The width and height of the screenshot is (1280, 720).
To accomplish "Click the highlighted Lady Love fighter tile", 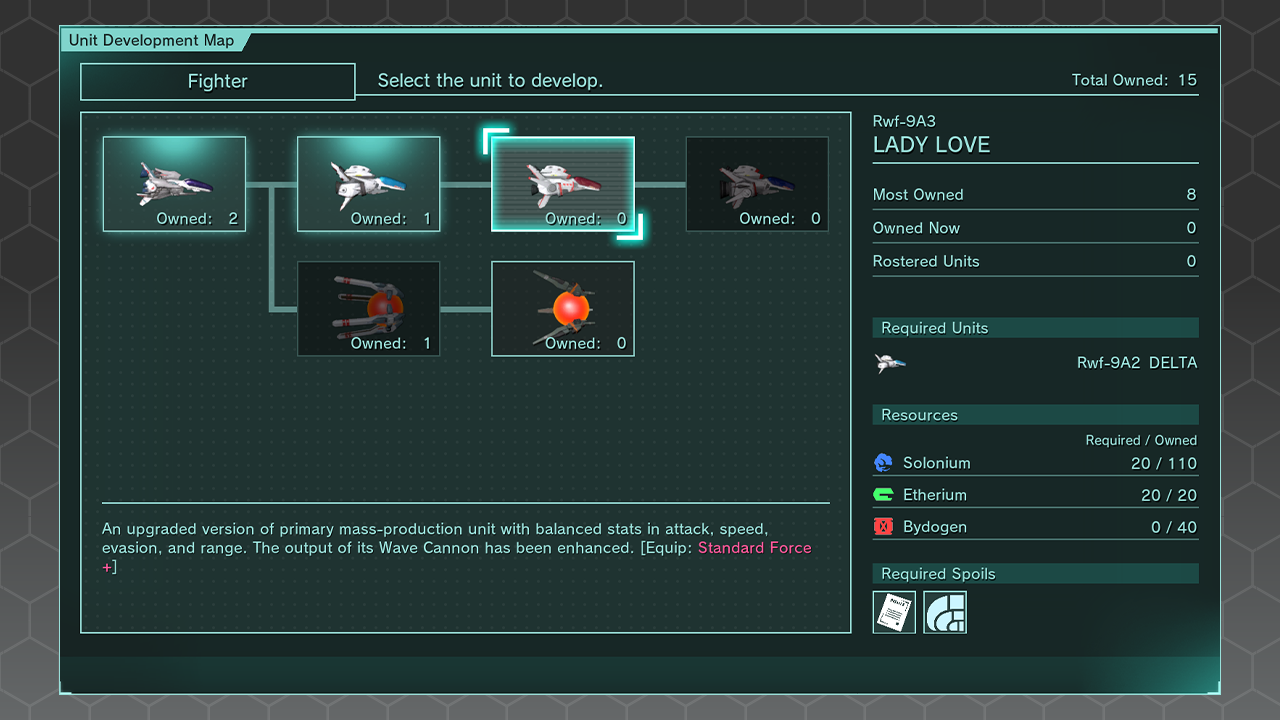I will (562, 184).
